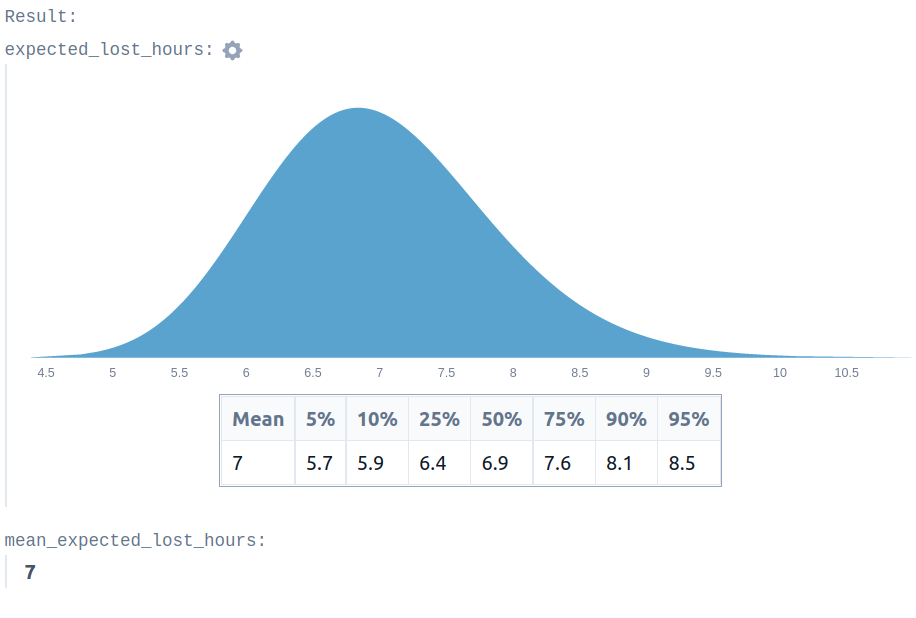916x618 pixels.
Task: Click the expected_lost_hours variable label
Action: pos(109,50)
